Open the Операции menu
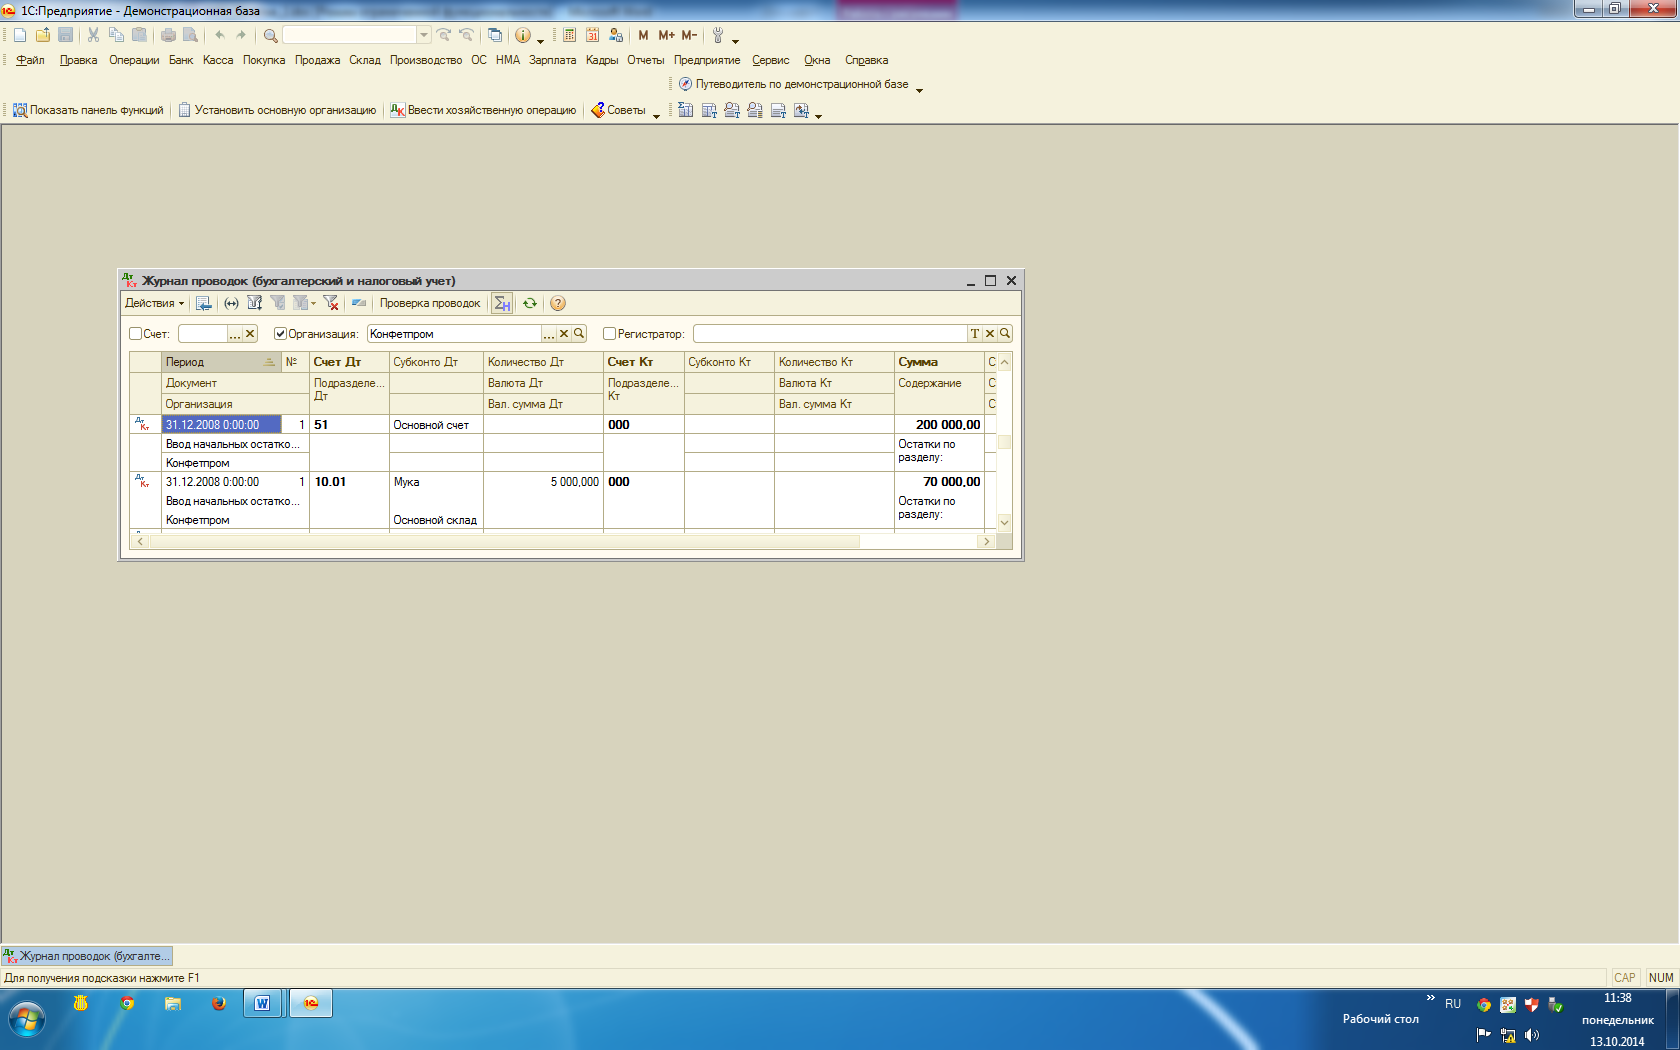 point(134,60)
